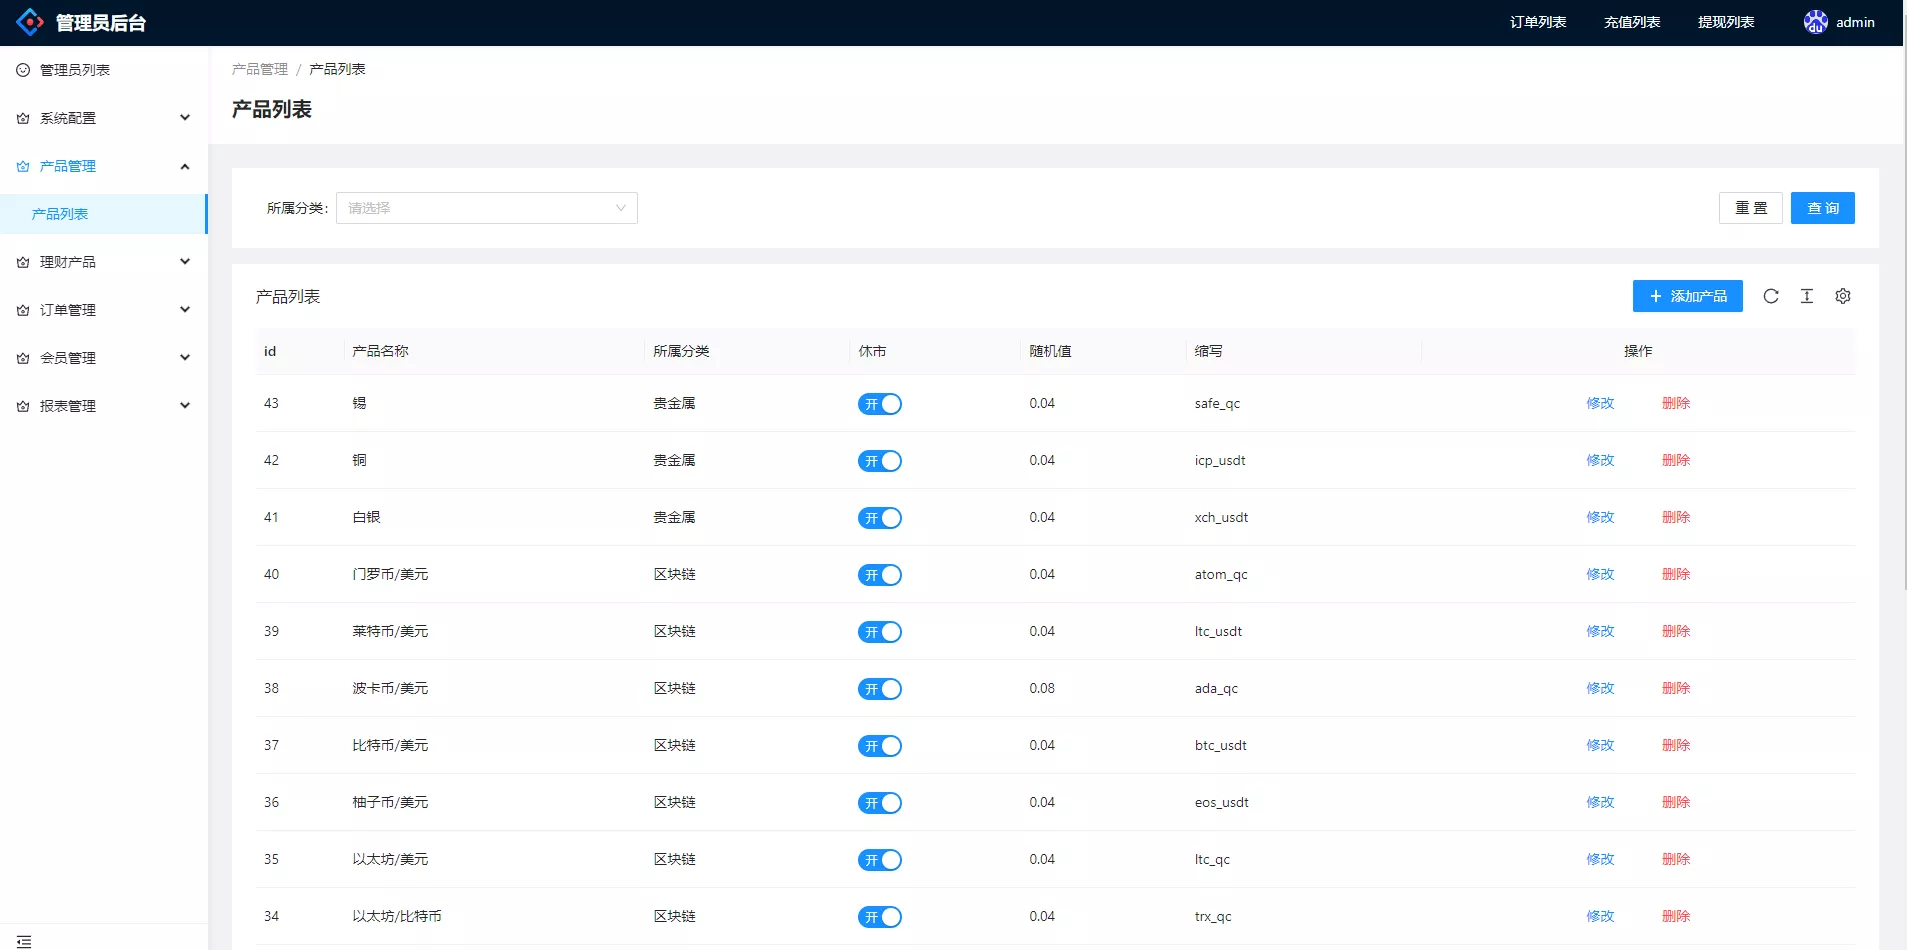Click the admin avatar in the top bar
Image resolution: width=1907 pixels, height=950 pixels.
[1815, 21]
